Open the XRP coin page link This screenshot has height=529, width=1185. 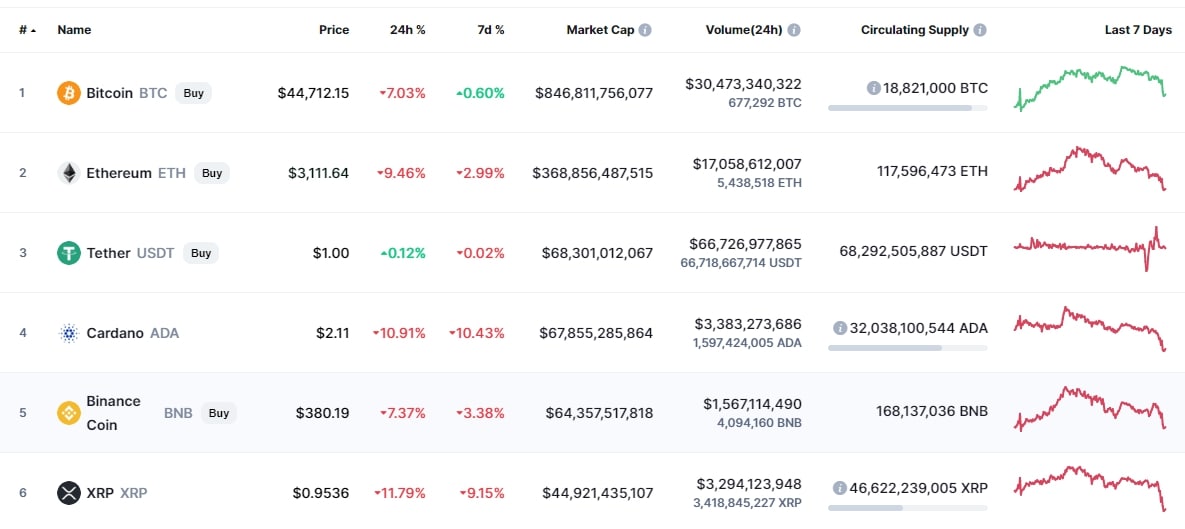point(100,493)
